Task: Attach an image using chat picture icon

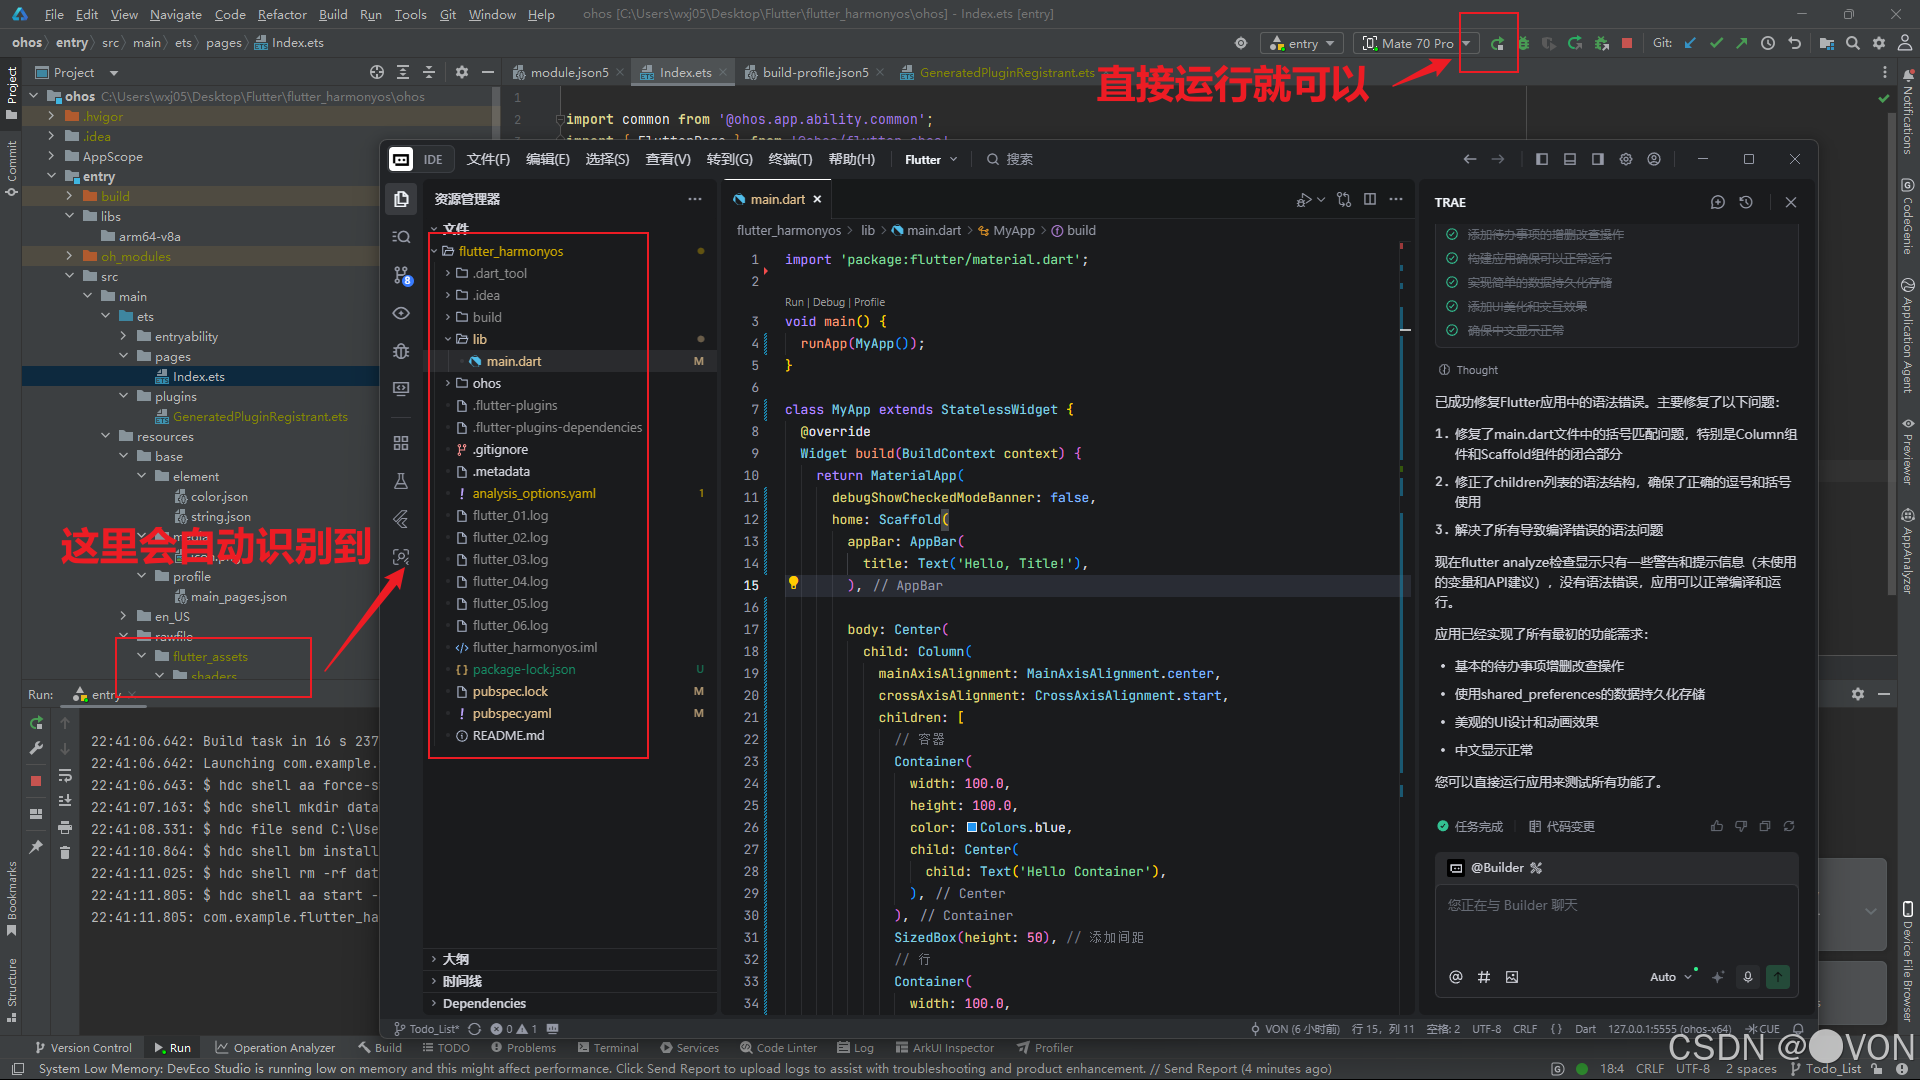Action: tap(1512, 977)
